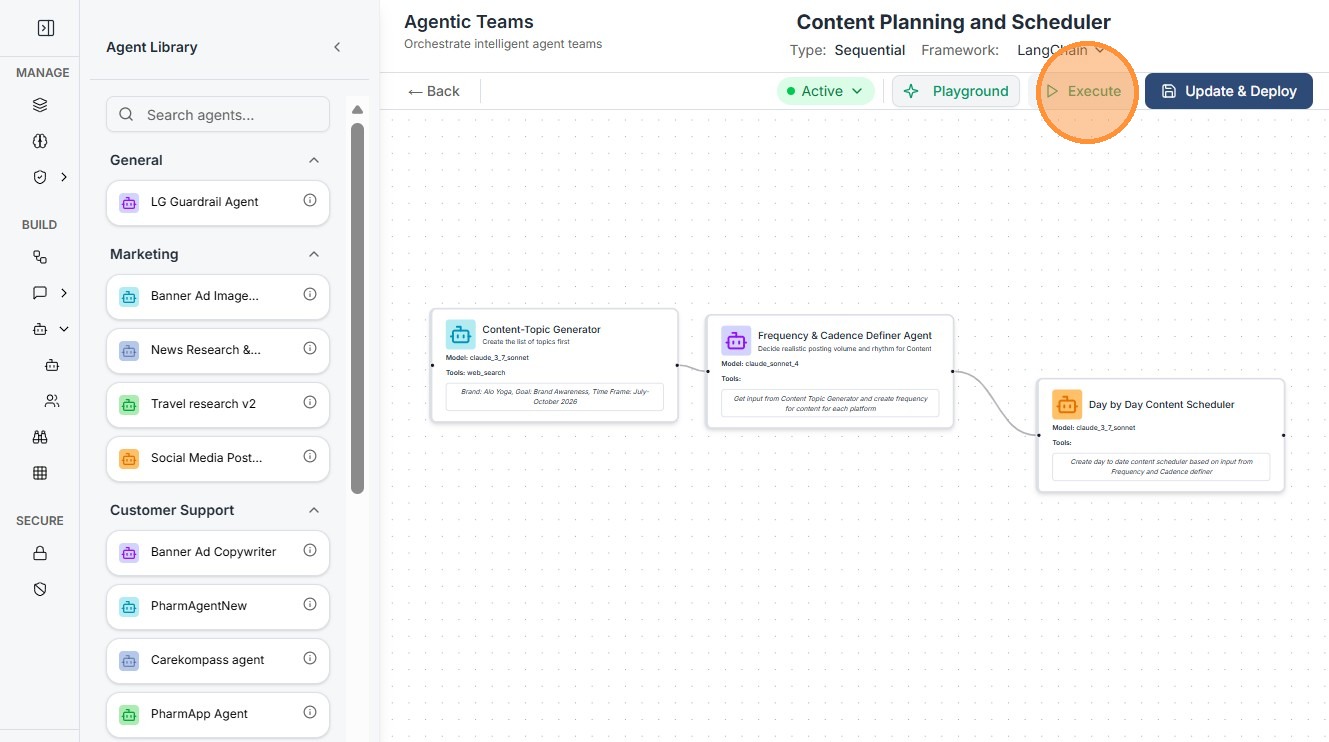Click the Playground button
Screen dimensions: 1329x742
tap(955, 91)
